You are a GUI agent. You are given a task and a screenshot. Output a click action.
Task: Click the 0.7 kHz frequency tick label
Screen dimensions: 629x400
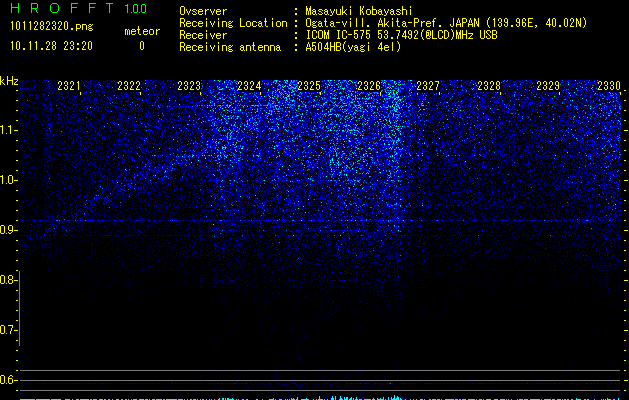7,330
